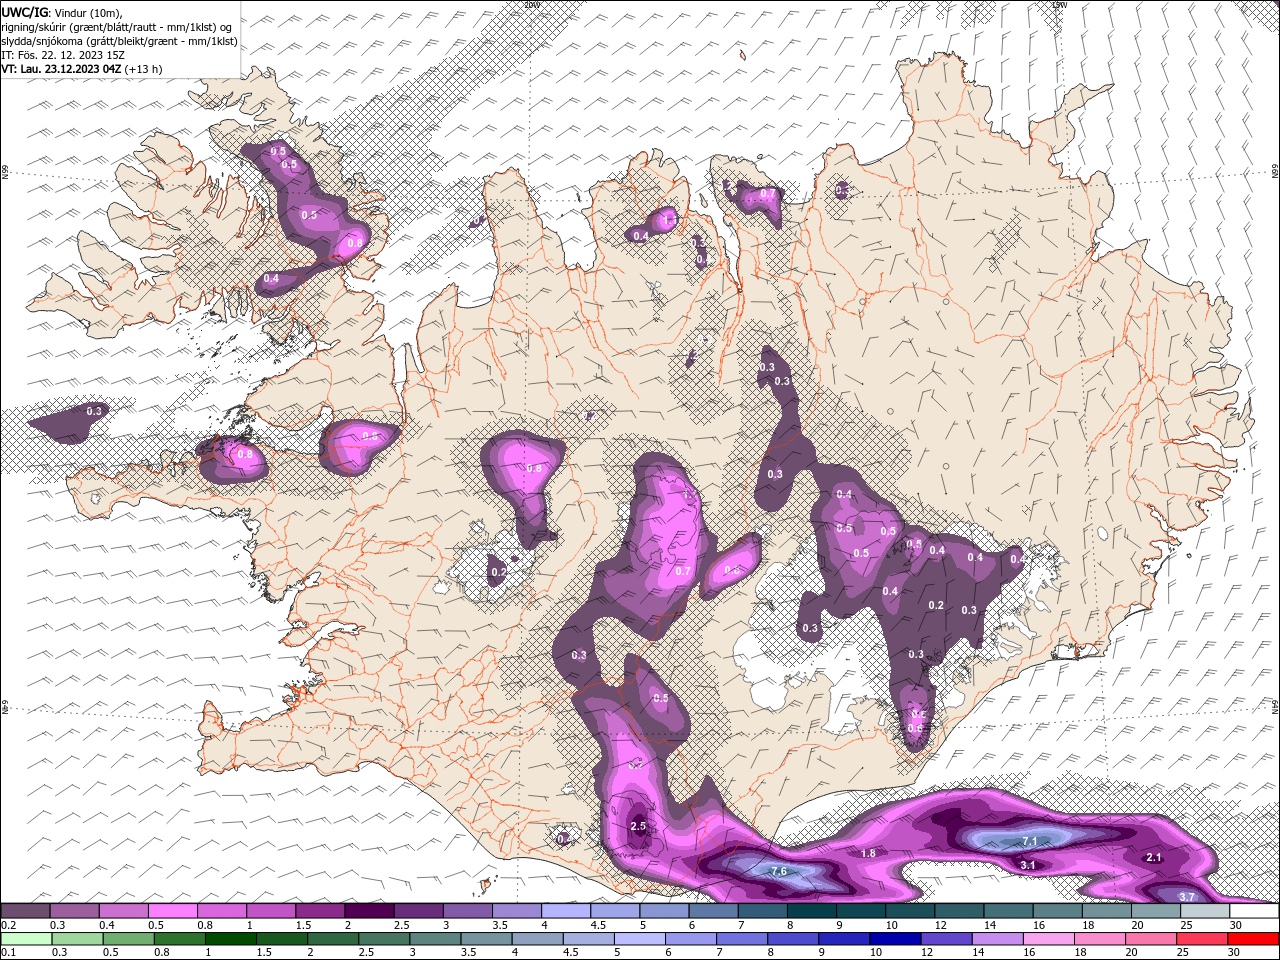
Task: Click the 7.6 precipitation value on the map
Action: pos(779,871)
